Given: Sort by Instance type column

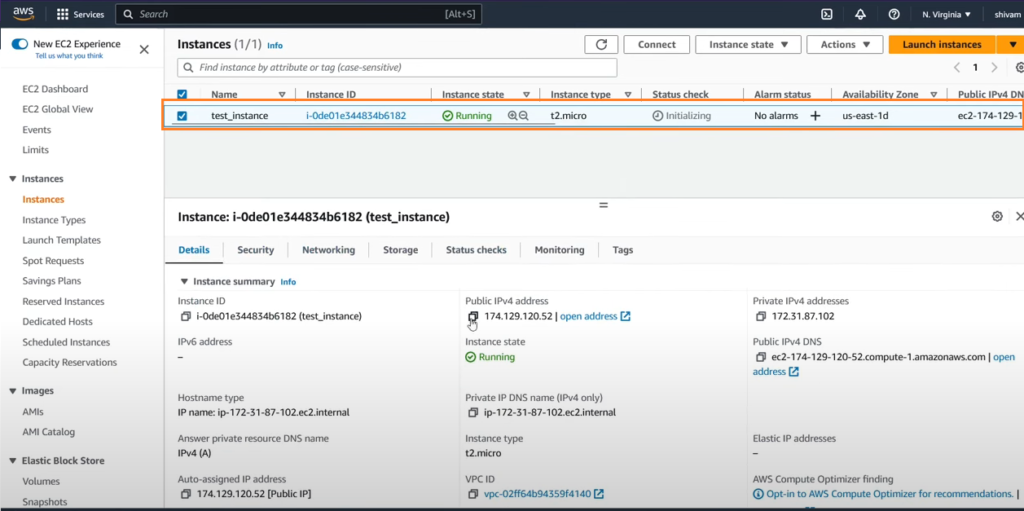Looking at the screenshot, I should pyautogui.click(x=628, y=95).
